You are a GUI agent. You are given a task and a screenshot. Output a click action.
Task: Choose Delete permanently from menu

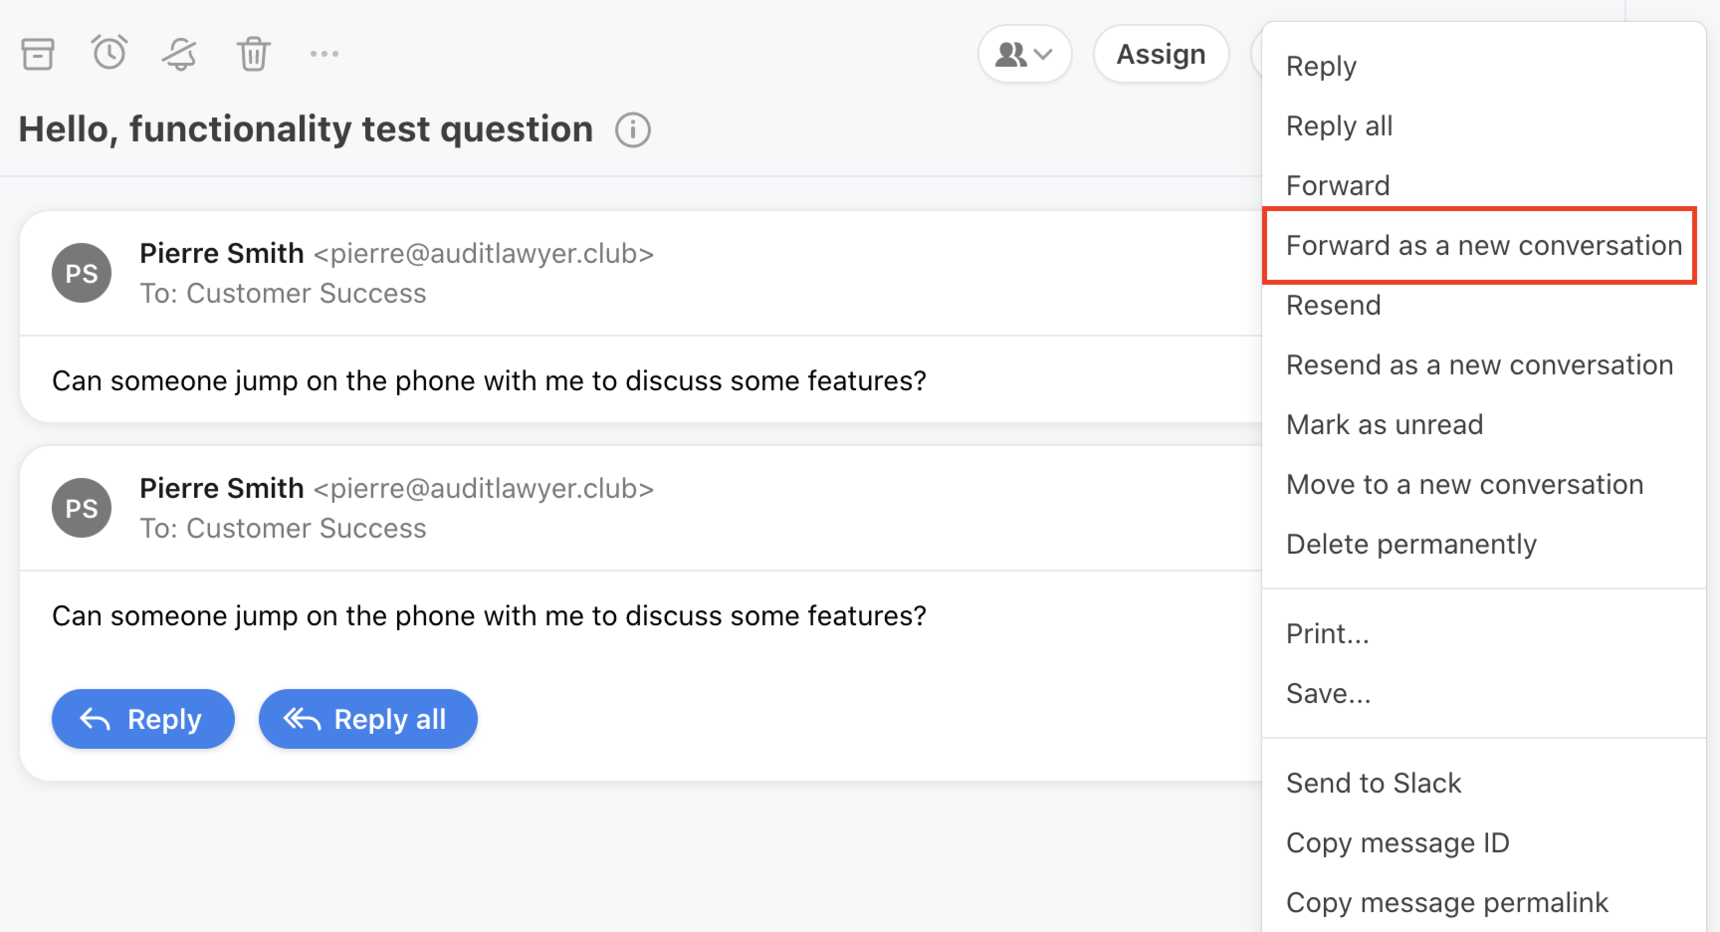1411,544
